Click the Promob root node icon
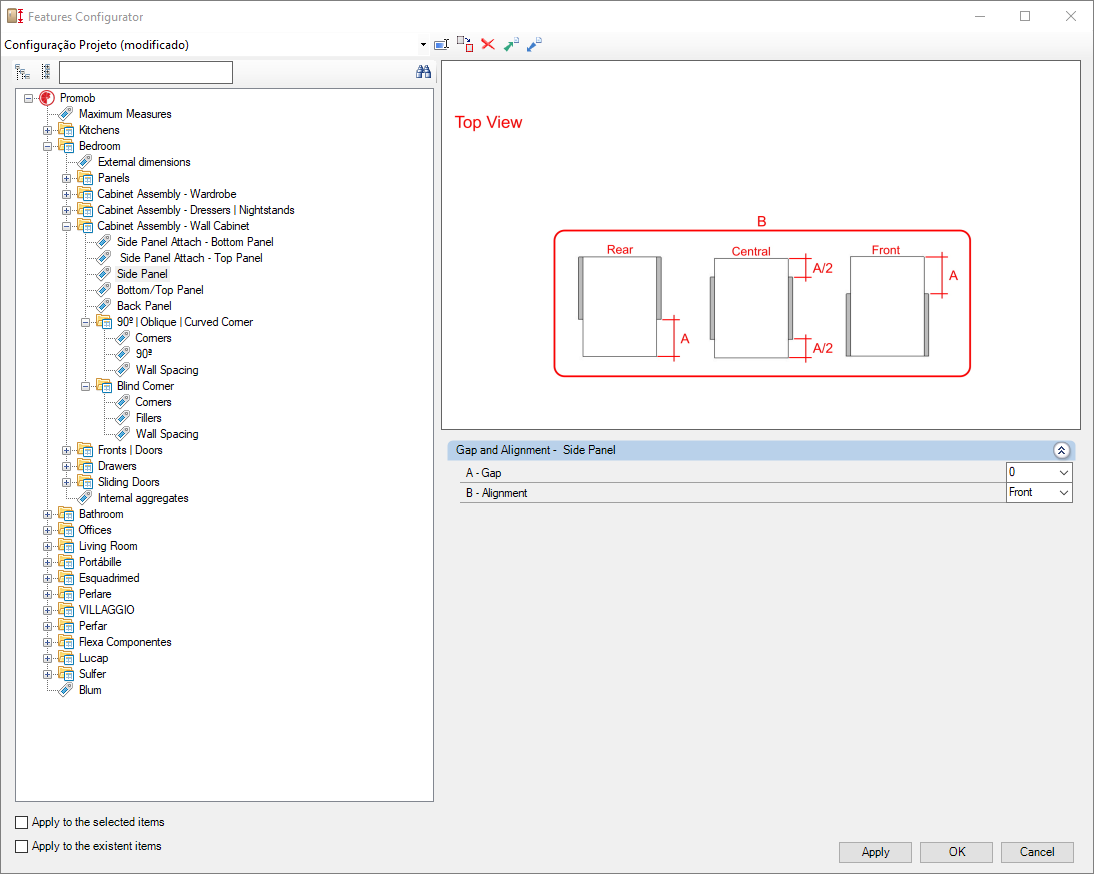The height and width of the screenshot is (874, 1094). pyautogui.click(x=47, y=98)
